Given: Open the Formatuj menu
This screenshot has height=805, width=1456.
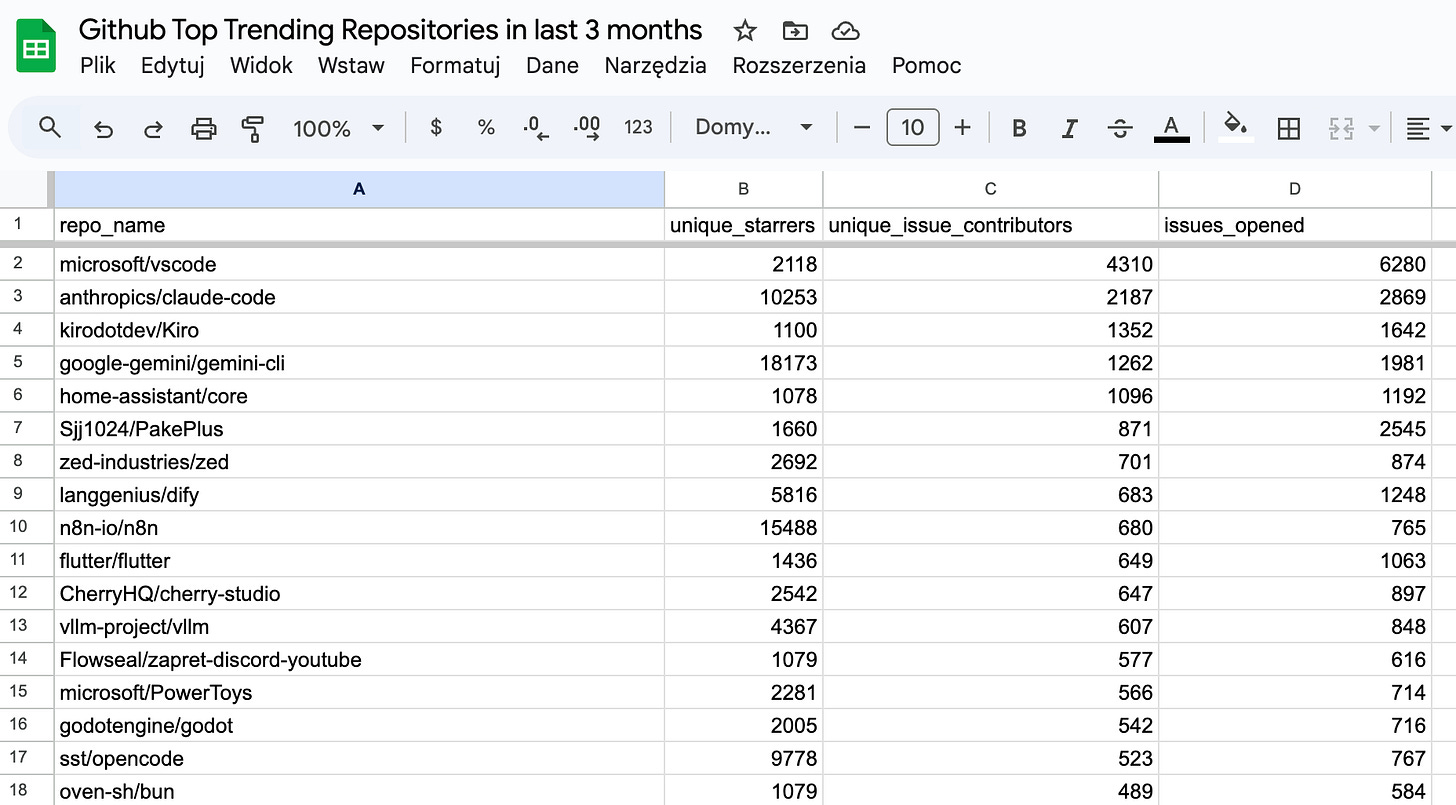Looking at the screenshot, I should click(x=455, y=66).
